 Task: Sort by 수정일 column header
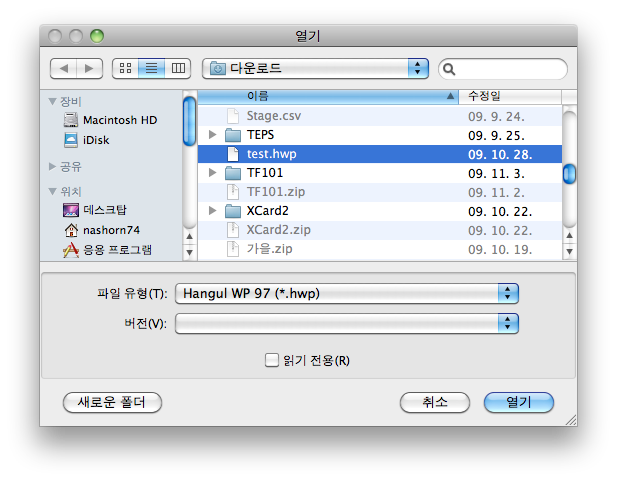[x=510, y=96]
